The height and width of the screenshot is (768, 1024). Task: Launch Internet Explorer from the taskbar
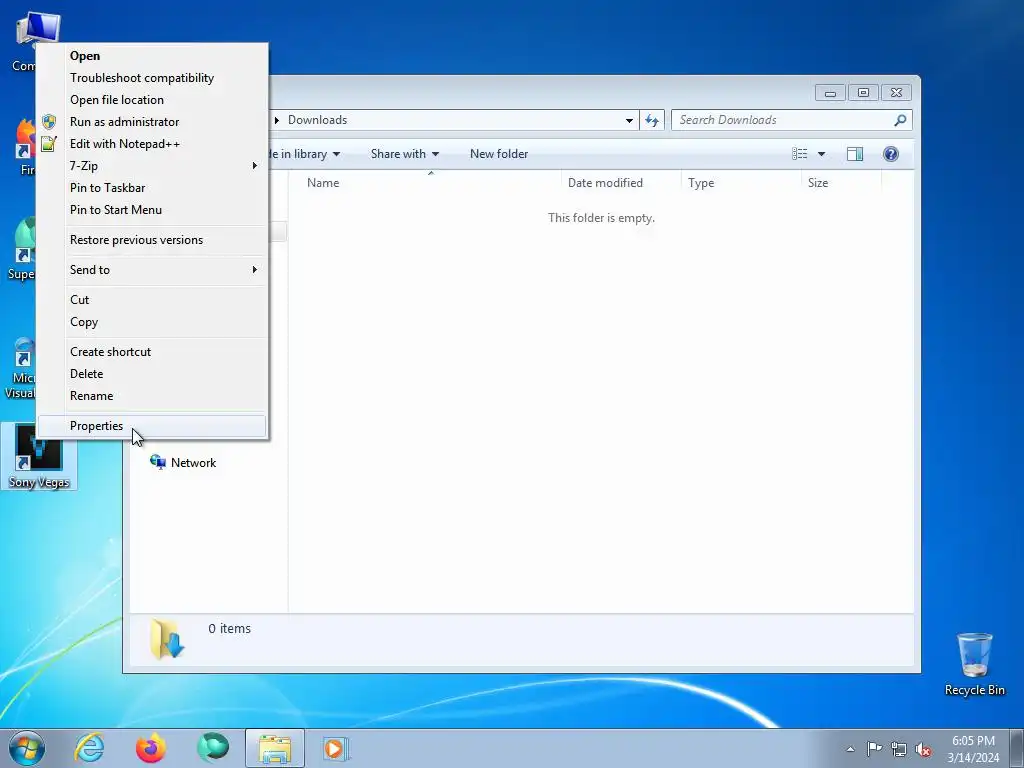pos(89,749)
